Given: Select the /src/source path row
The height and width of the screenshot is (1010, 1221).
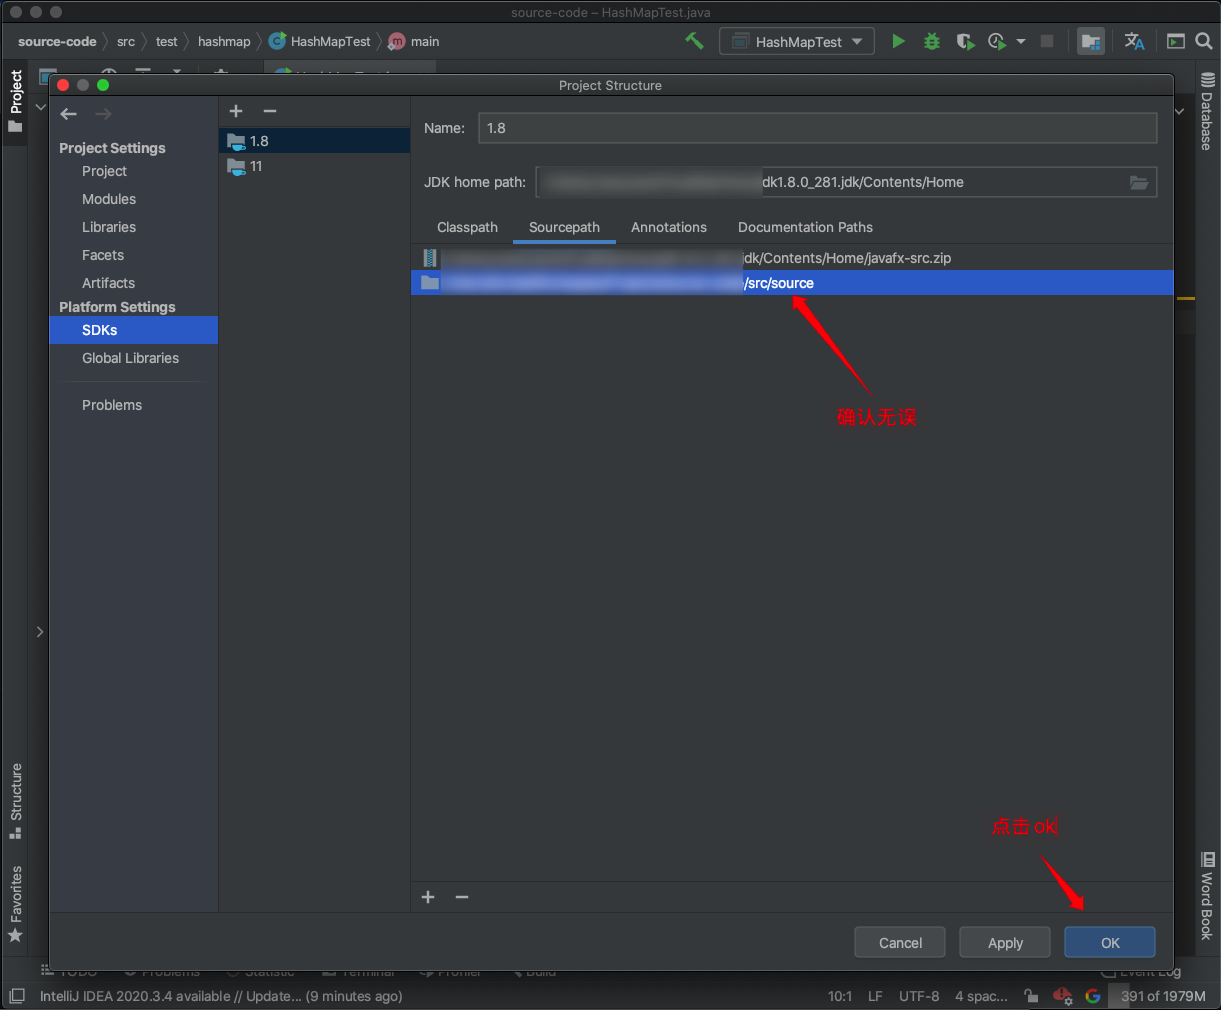Looking at the screenshot, I should (x=792, y=283).
